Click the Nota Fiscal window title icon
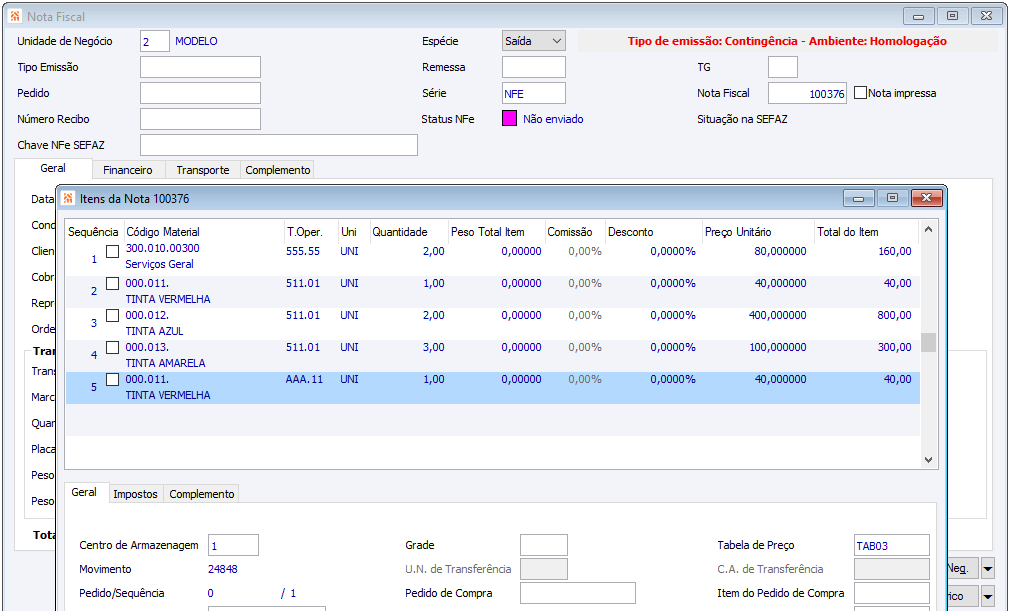1011x611 pixels. pyautogui.click(x=14, y=17)
